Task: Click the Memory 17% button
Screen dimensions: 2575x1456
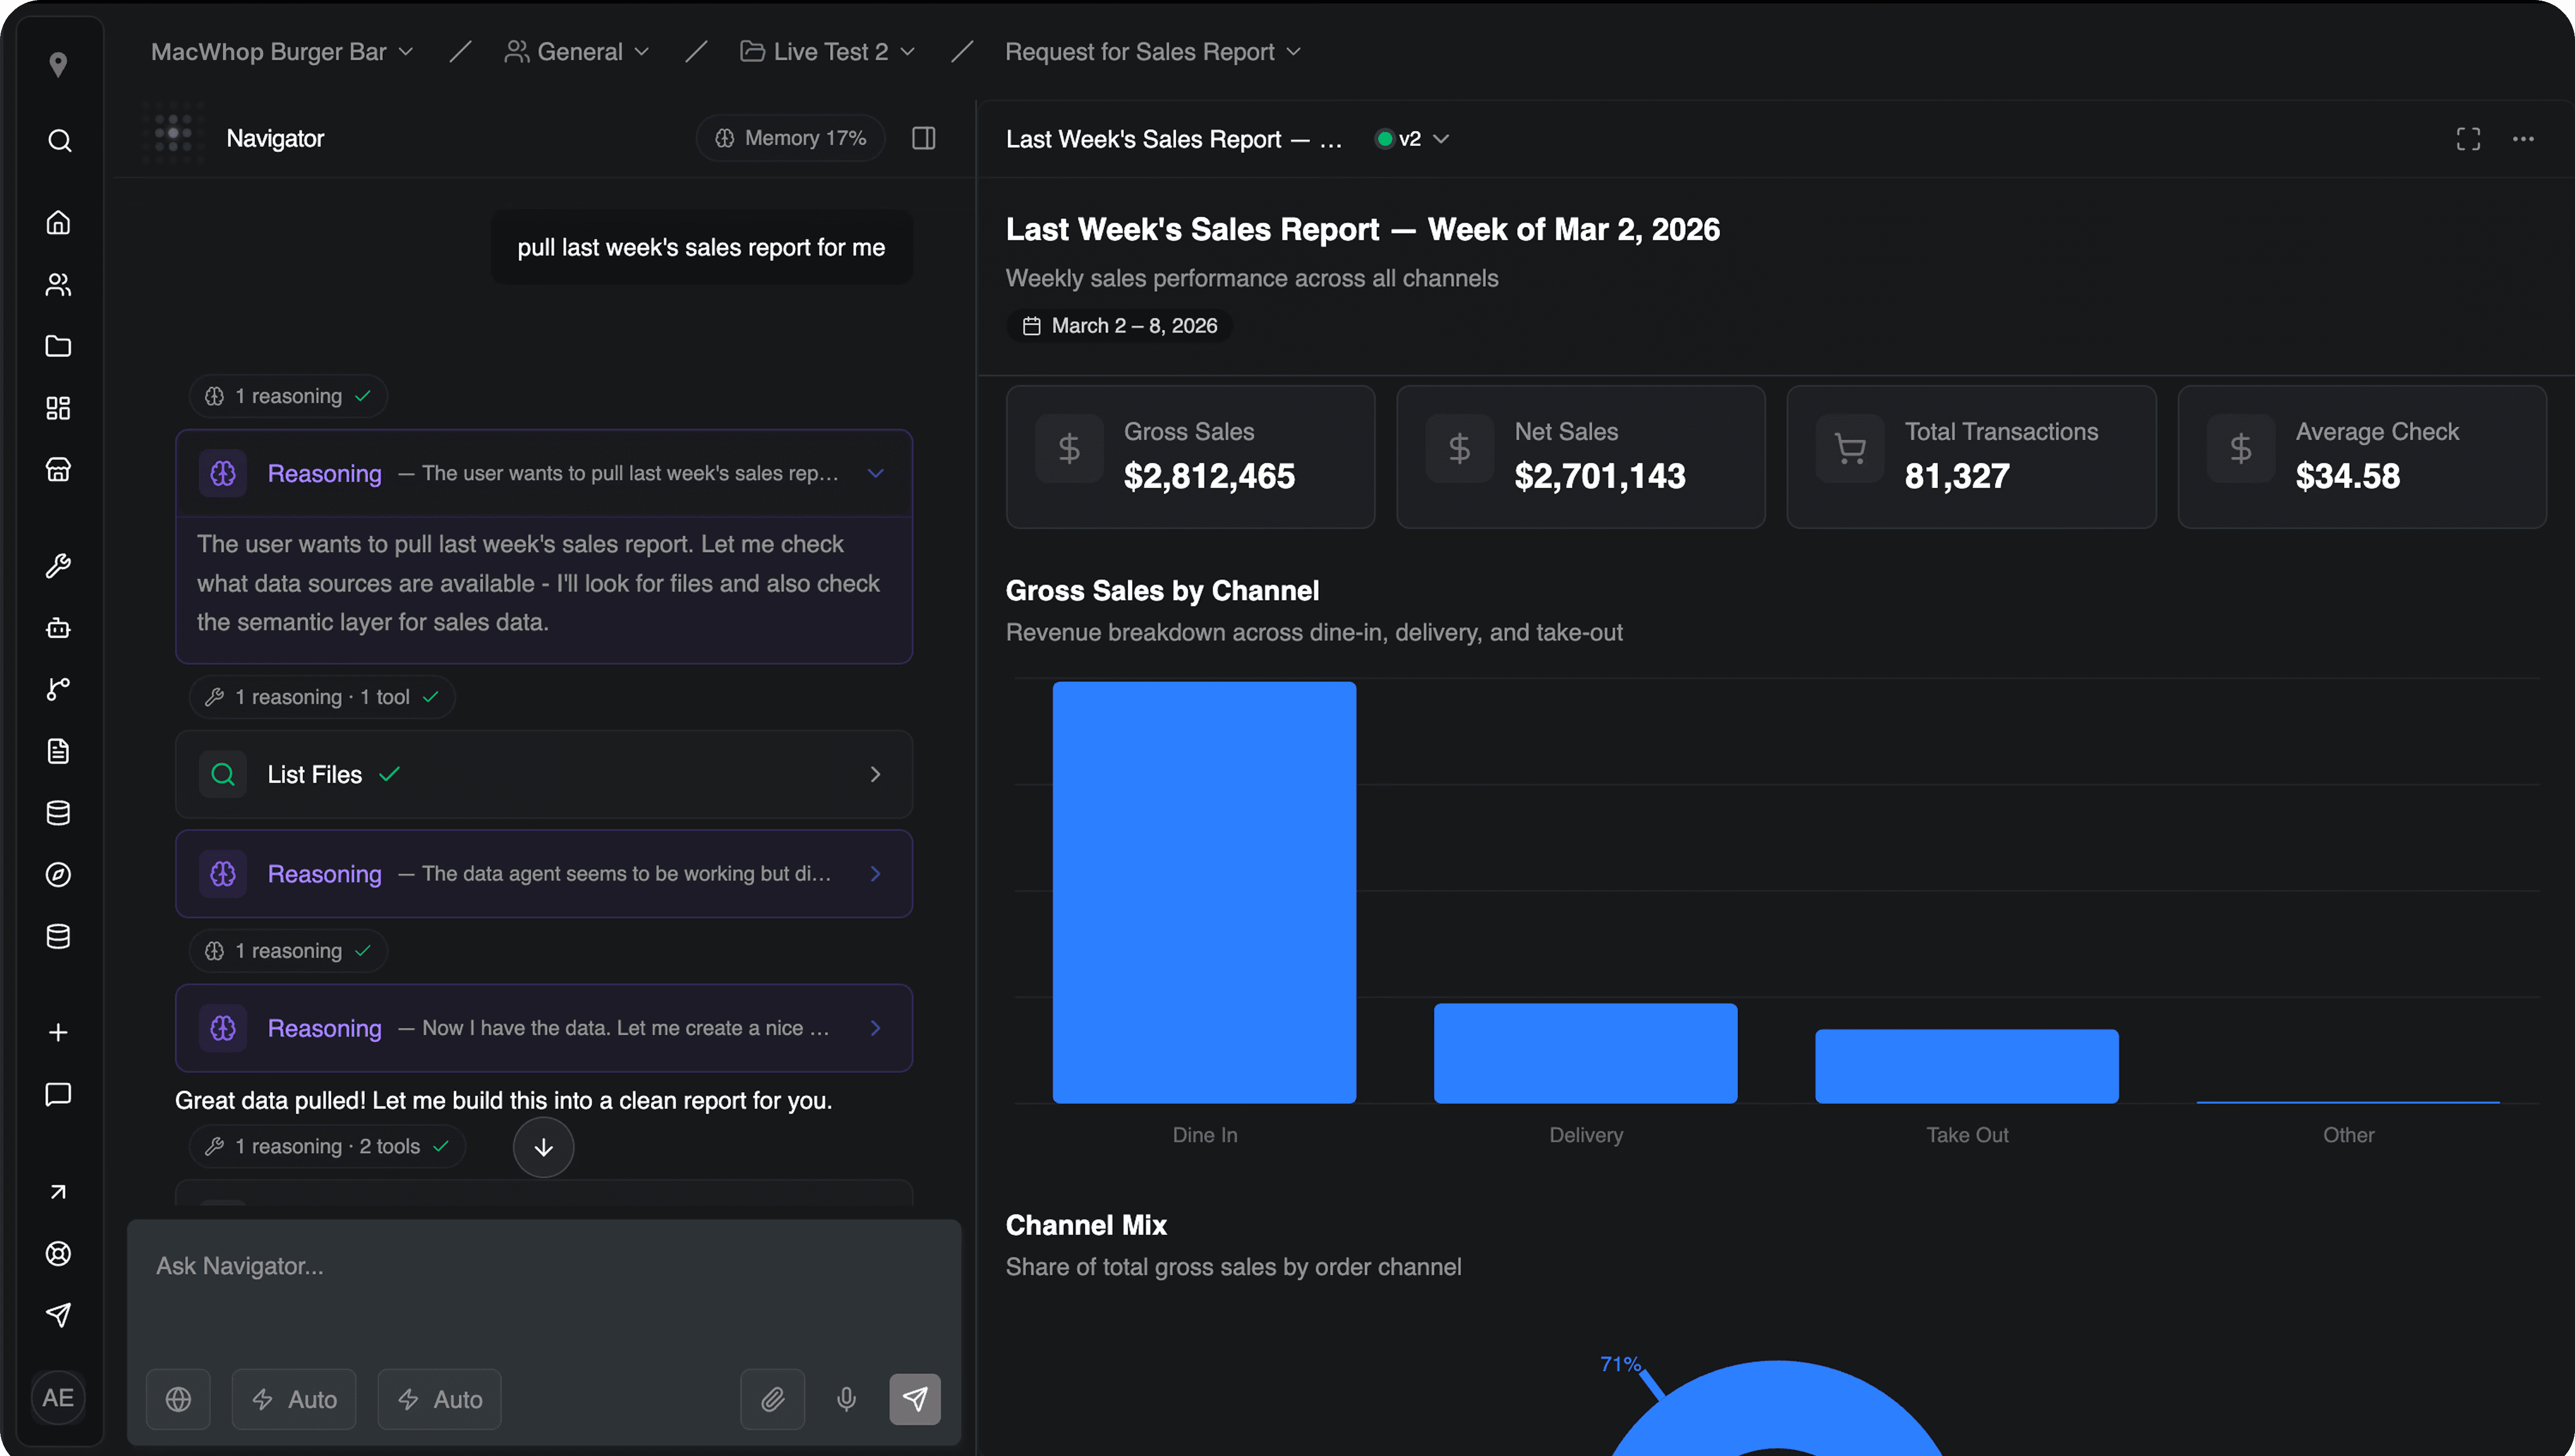Action: click(790, 138)
